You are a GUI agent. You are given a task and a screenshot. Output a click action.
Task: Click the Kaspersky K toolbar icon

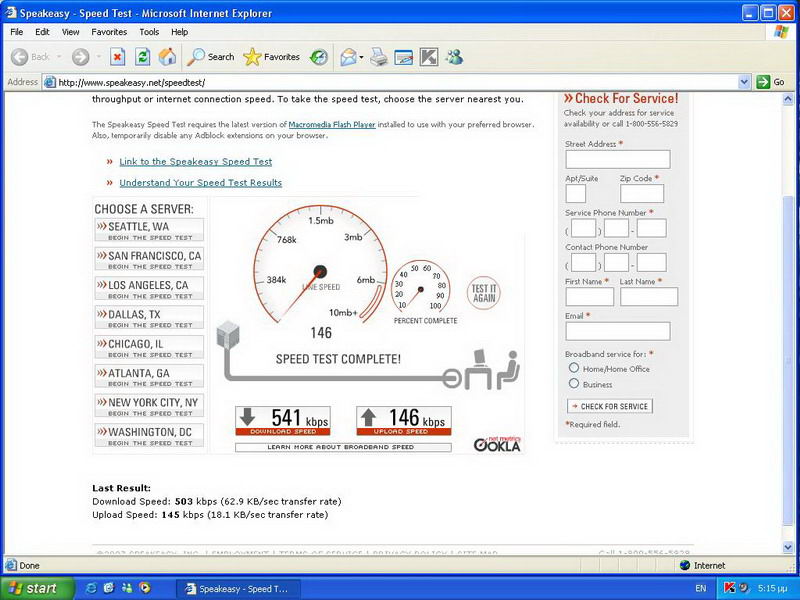pyautogui.click(x=429, y=57)
